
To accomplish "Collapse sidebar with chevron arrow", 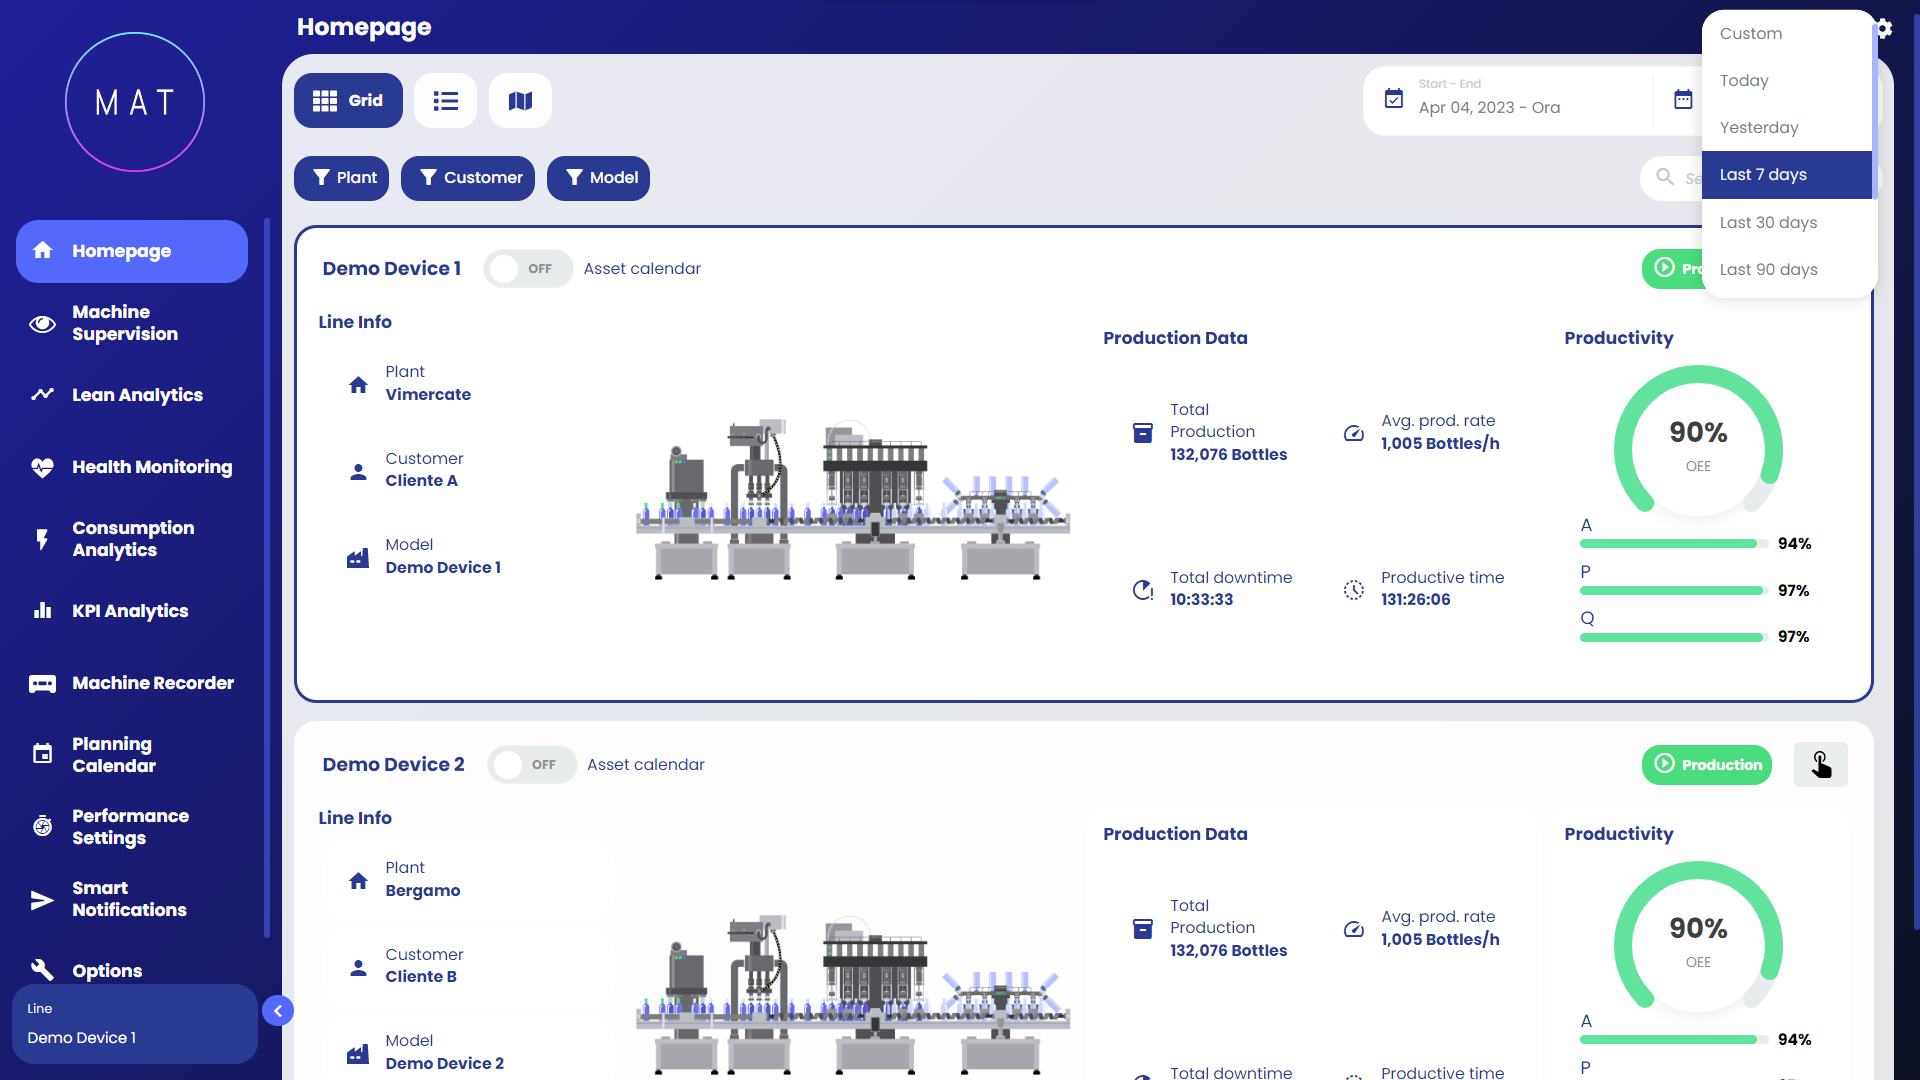I will (x=278, y=1011).
